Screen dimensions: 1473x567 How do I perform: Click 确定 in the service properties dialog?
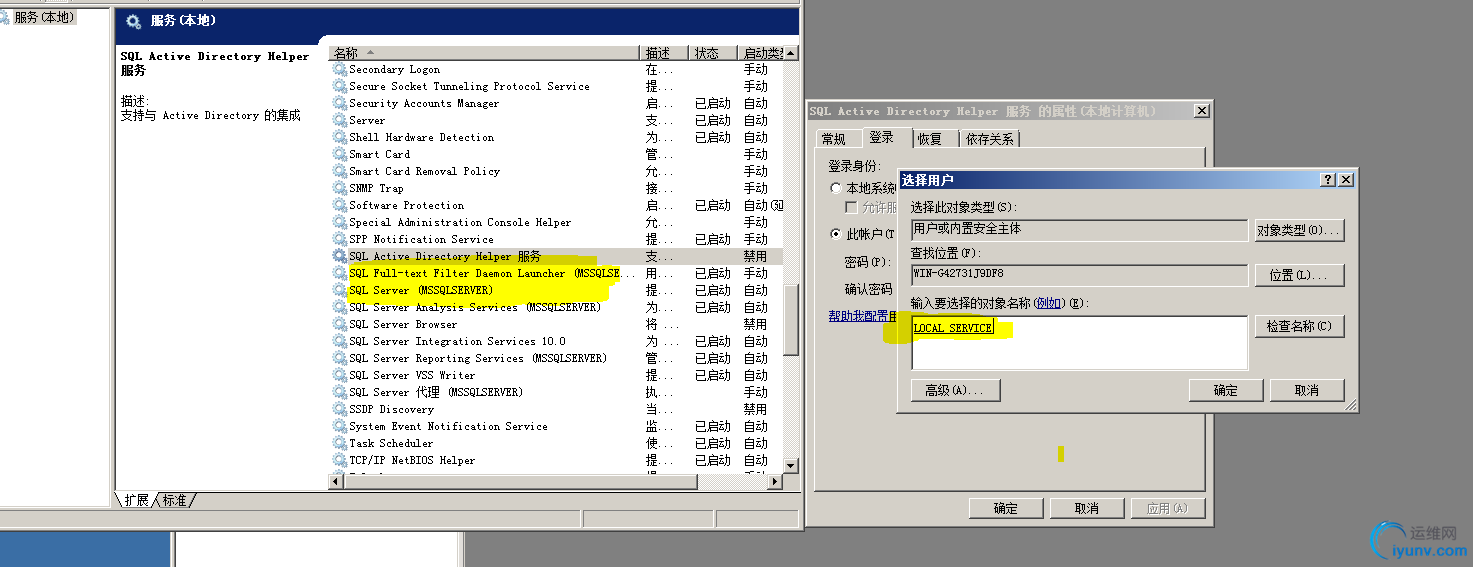tap(1006, 508)
